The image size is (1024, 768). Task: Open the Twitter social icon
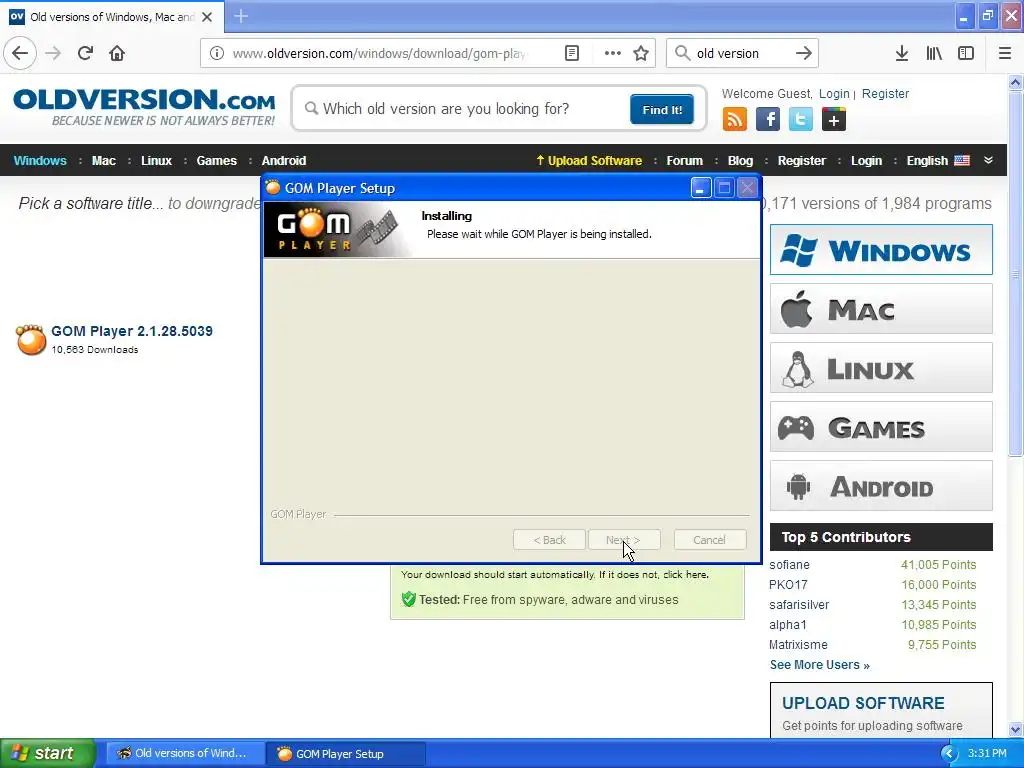click(801, 120)
